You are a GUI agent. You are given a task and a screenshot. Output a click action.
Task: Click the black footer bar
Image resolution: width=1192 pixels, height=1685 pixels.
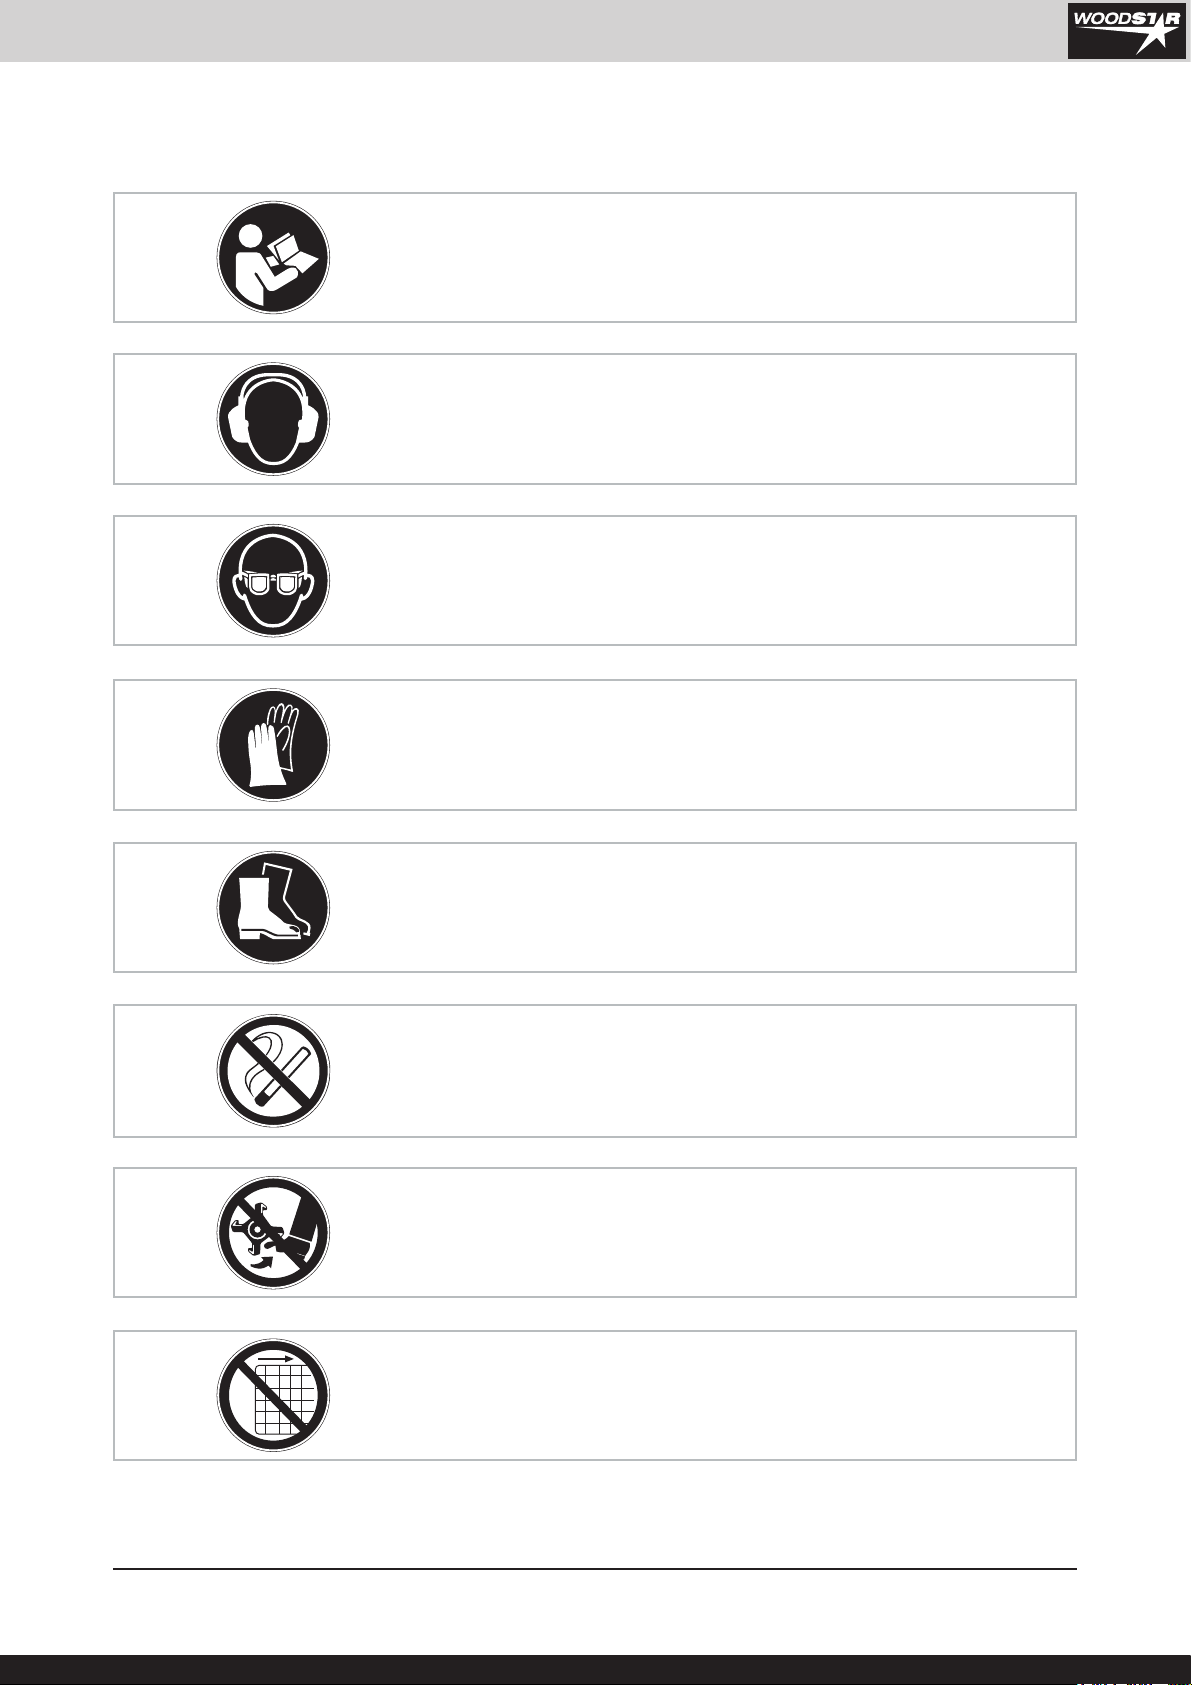click(596, 1670)
